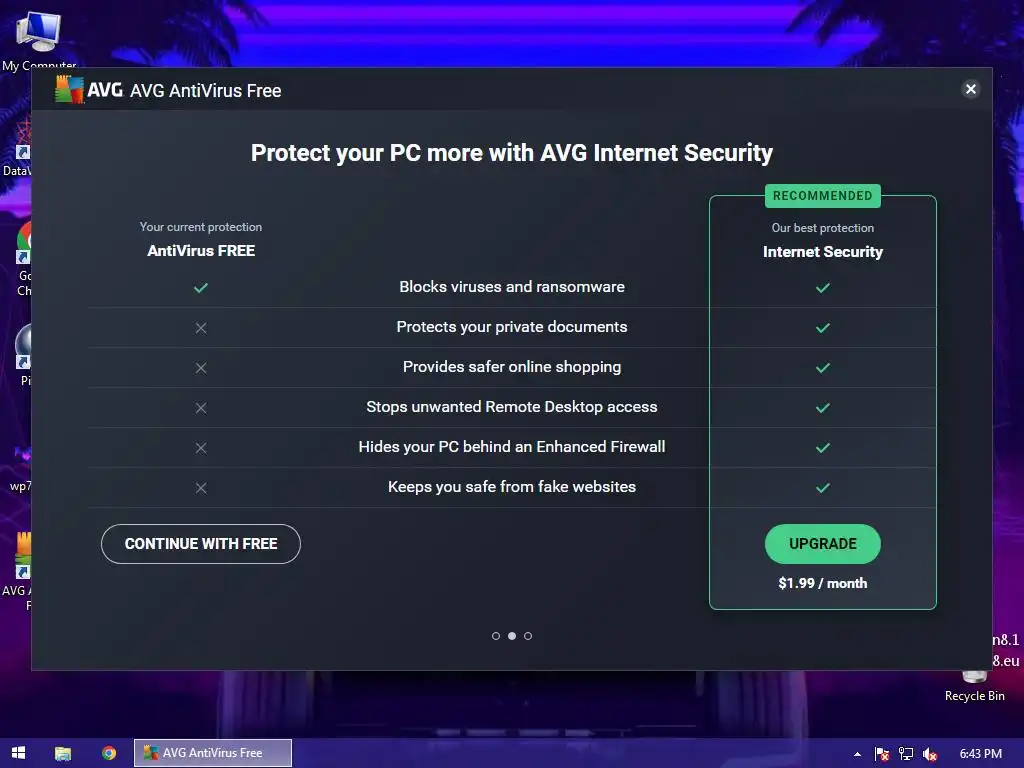Click the muted volume speaker icon
This screenshot has height=768, width=1024.
tap(930, 754)
